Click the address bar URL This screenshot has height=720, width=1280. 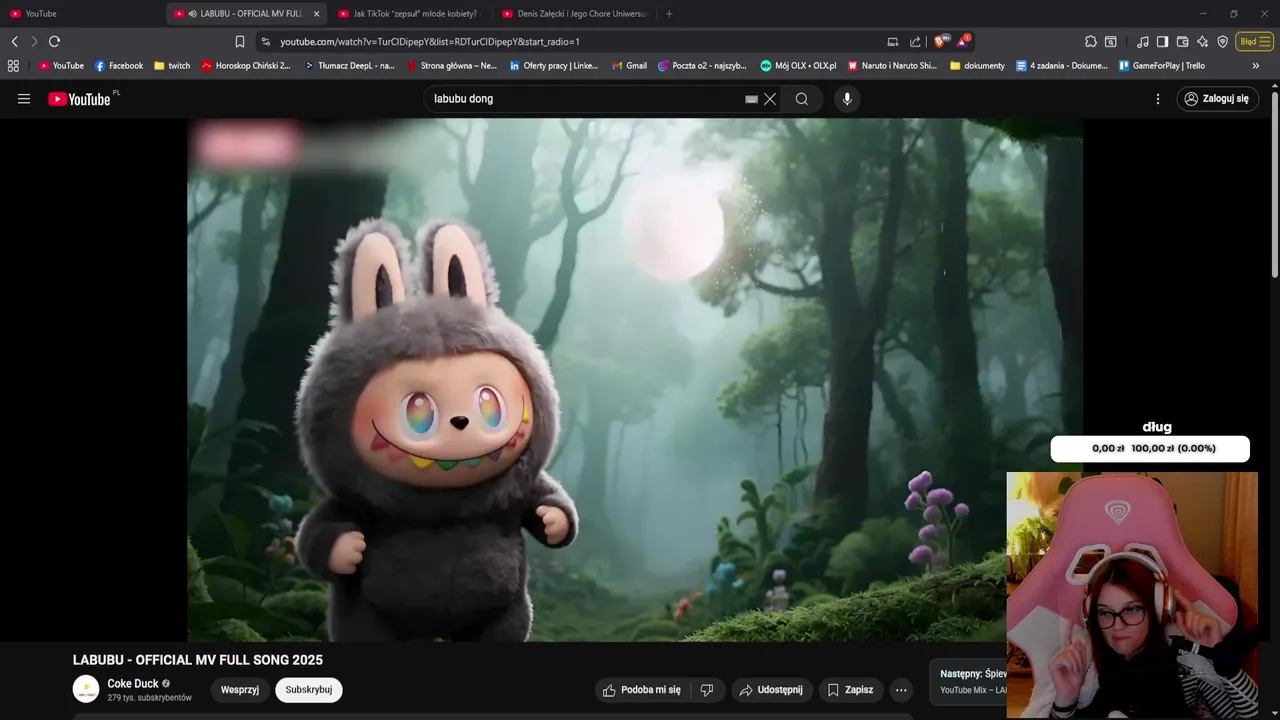(x=430, y=42)
